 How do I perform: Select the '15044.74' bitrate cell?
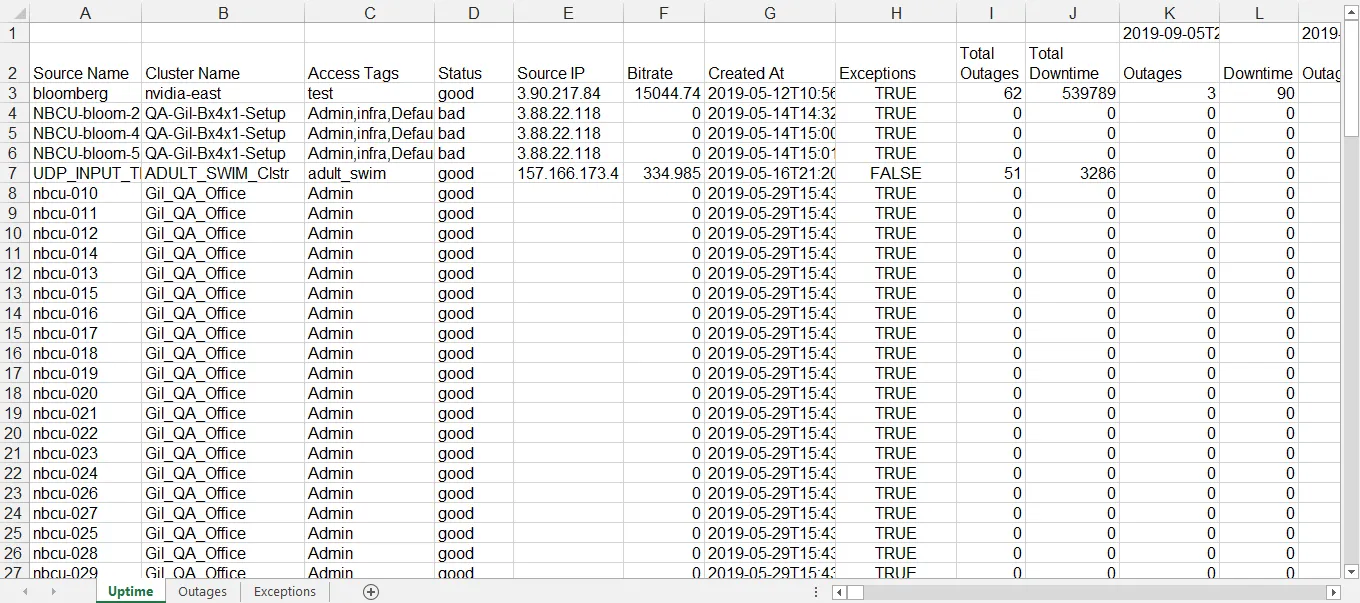point(664,93)
